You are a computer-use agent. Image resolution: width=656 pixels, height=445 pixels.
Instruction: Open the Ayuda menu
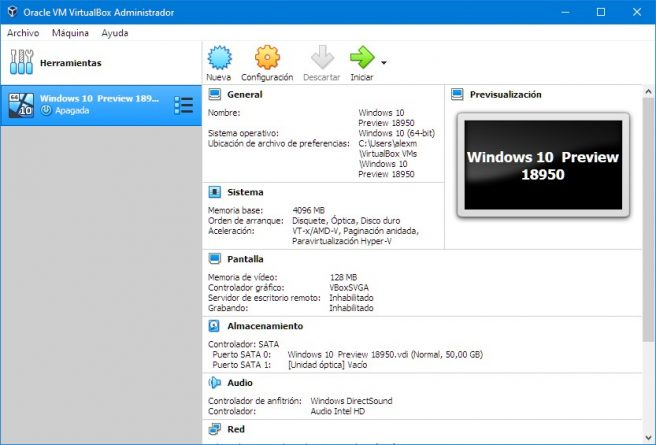(115, 32)
